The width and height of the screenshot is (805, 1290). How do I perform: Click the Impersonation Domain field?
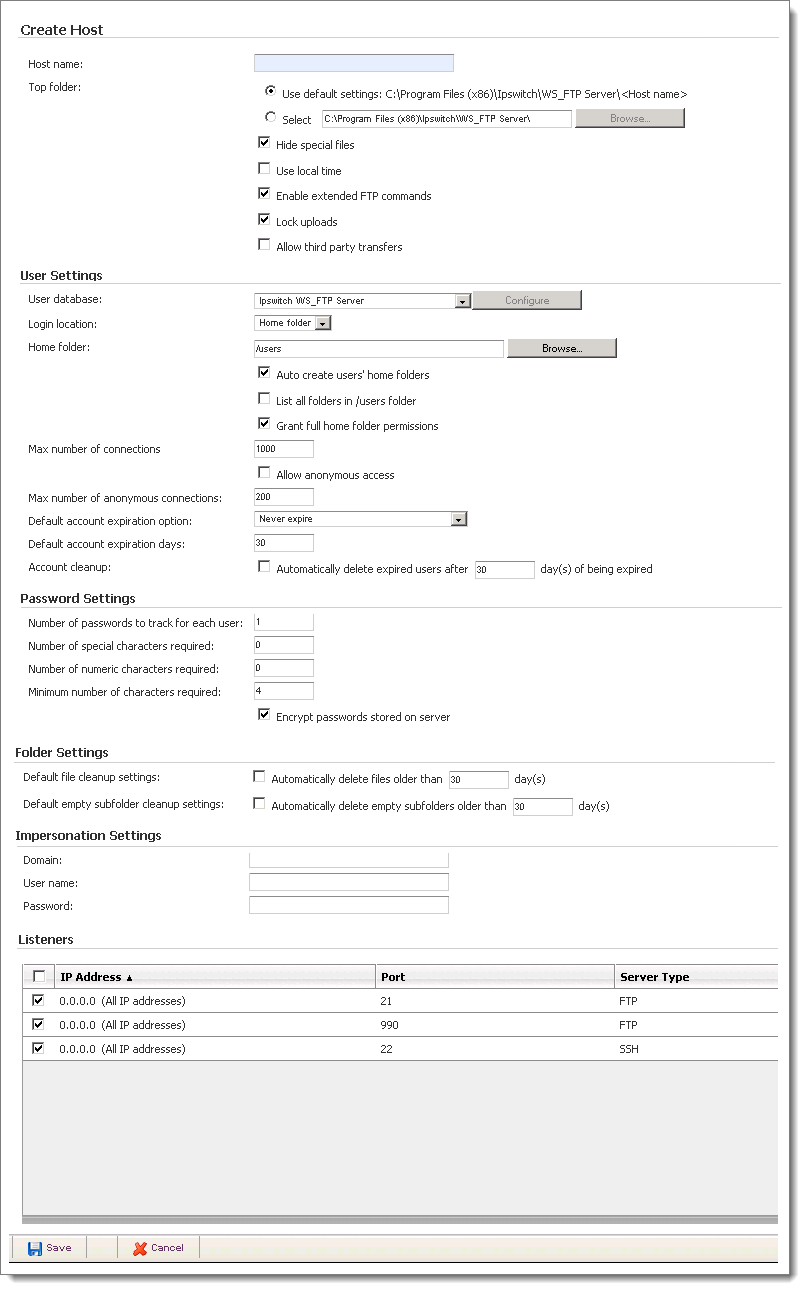click(349, 860)
